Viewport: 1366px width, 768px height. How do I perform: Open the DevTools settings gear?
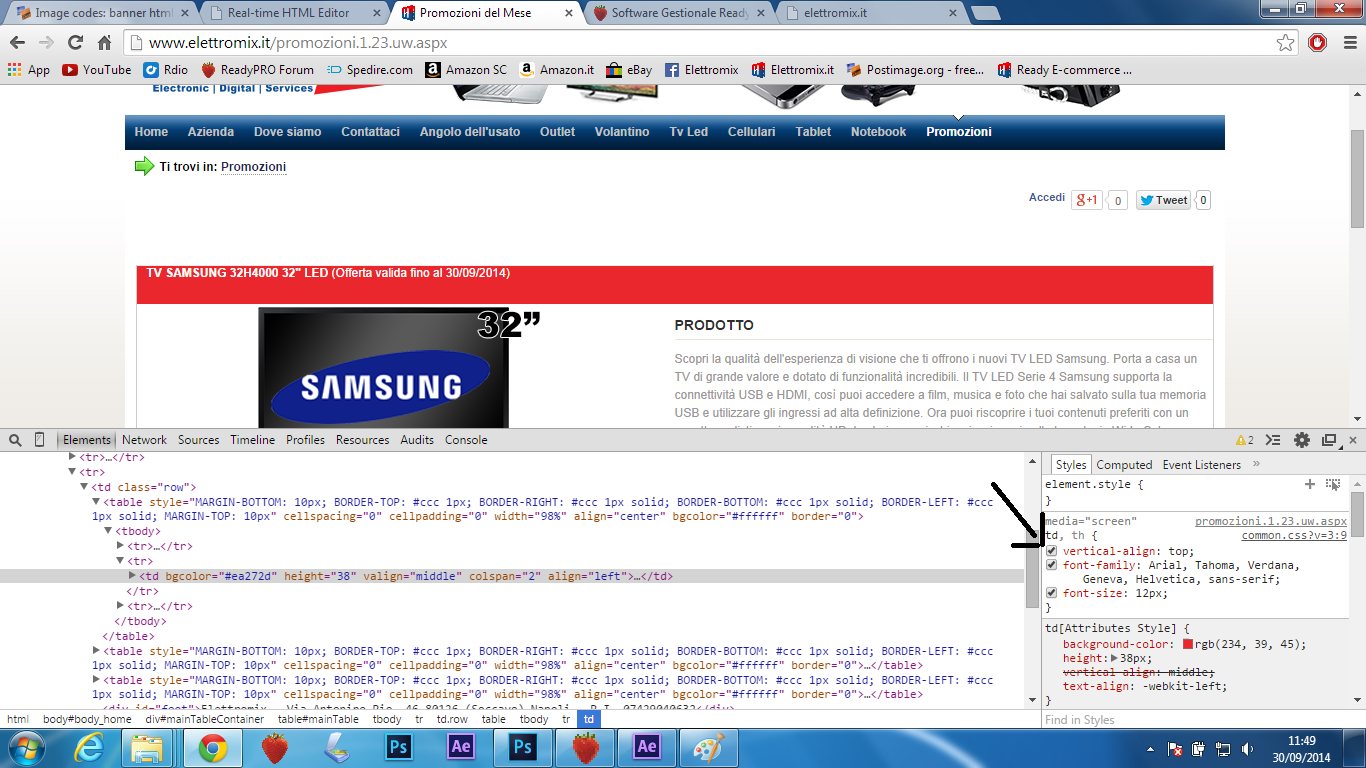[x=1302, y=440]
